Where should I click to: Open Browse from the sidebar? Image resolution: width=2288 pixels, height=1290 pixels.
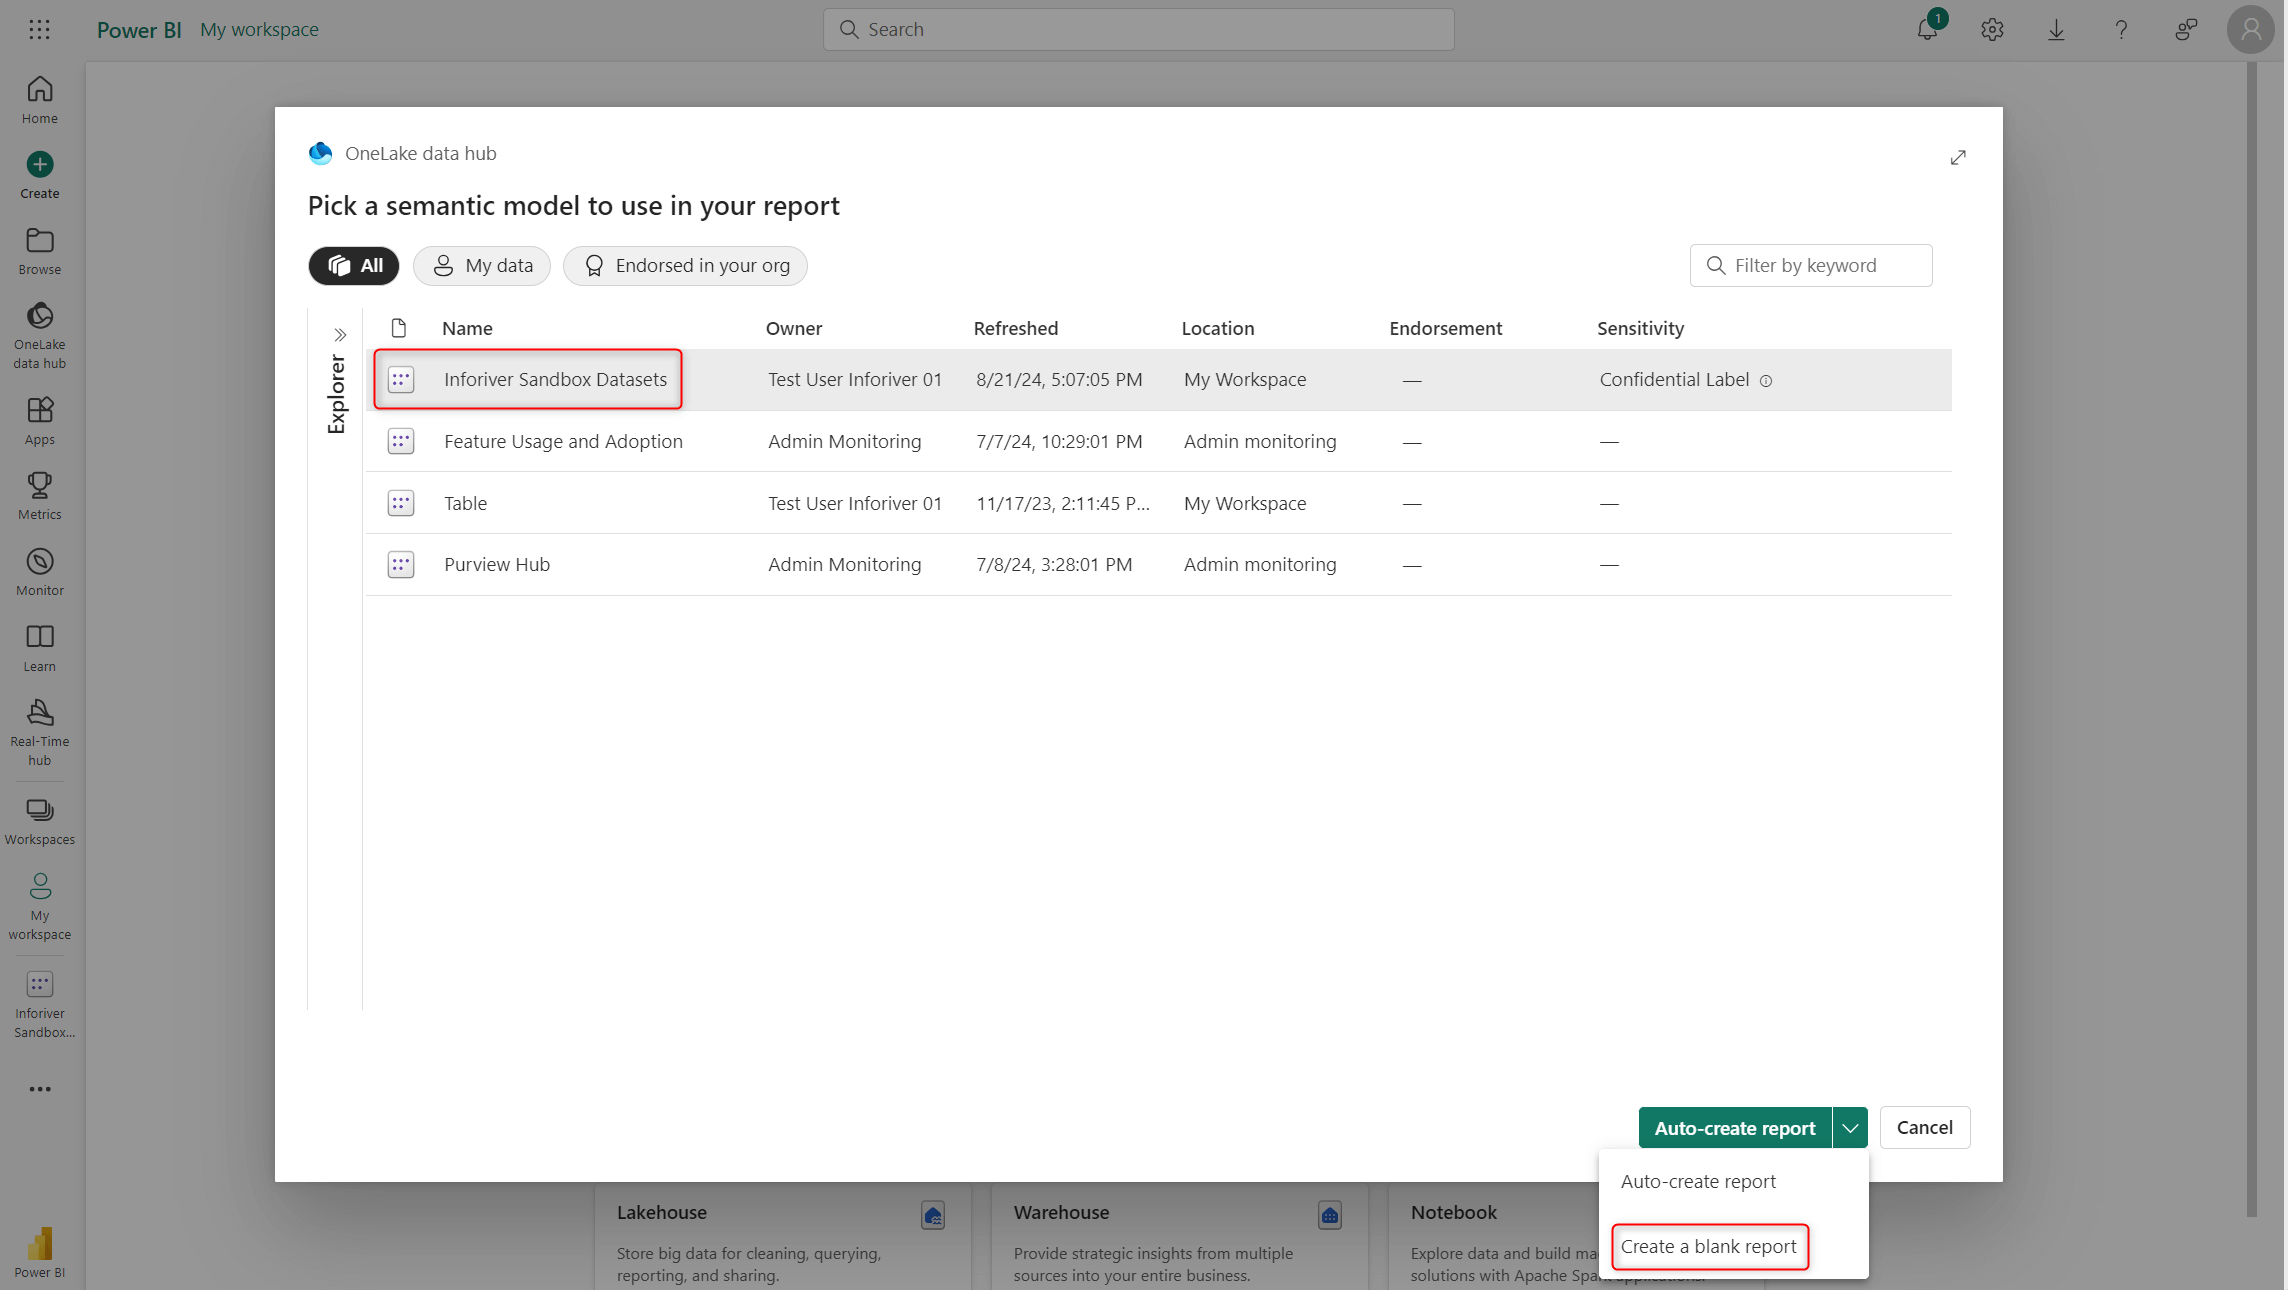point(40,251)
